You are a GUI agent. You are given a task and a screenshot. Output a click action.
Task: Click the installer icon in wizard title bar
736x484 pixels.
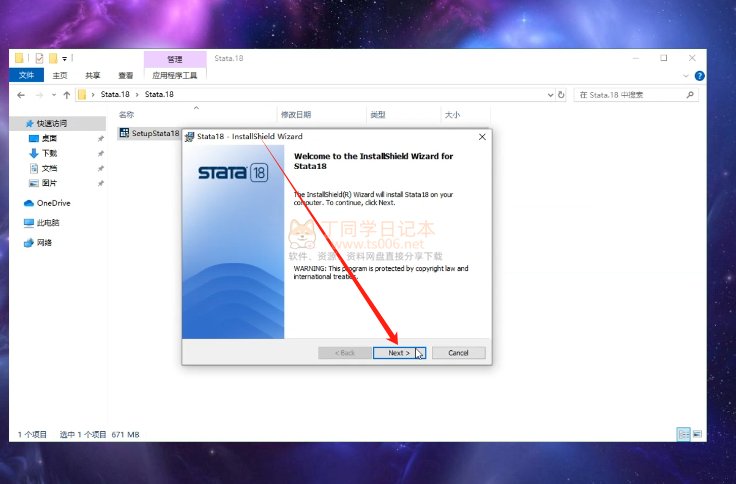[190, 137]
